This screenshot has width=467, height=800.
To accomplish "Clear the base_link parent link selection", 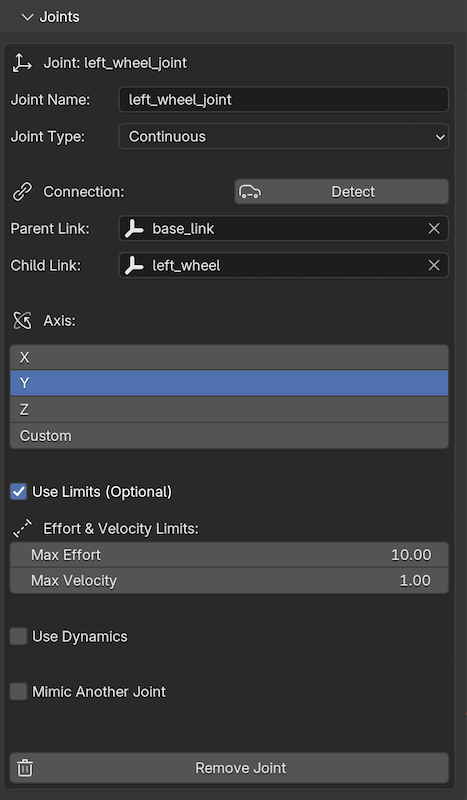I will (434, 229).
